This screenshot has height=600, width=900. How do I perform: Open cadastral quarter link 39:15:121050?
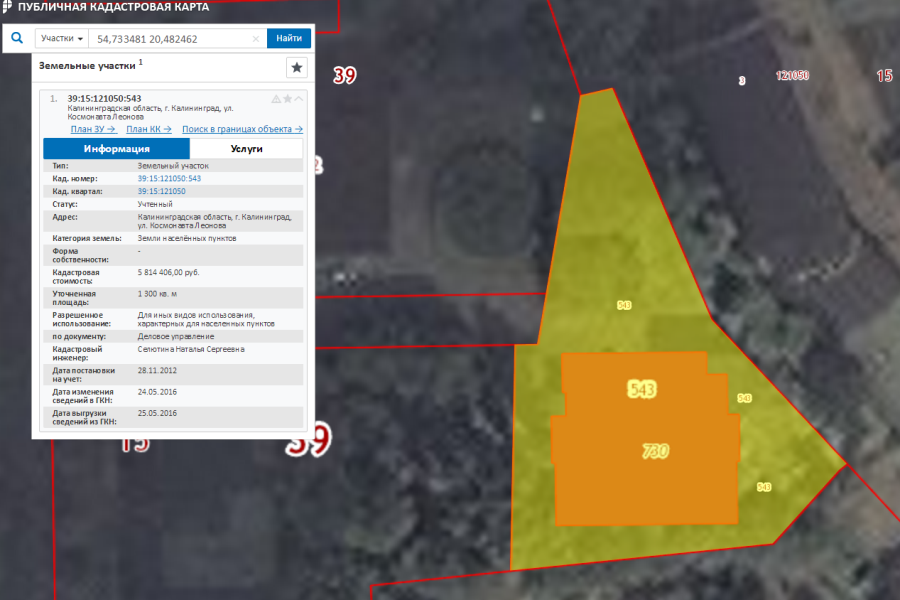(x=161, y=190)
